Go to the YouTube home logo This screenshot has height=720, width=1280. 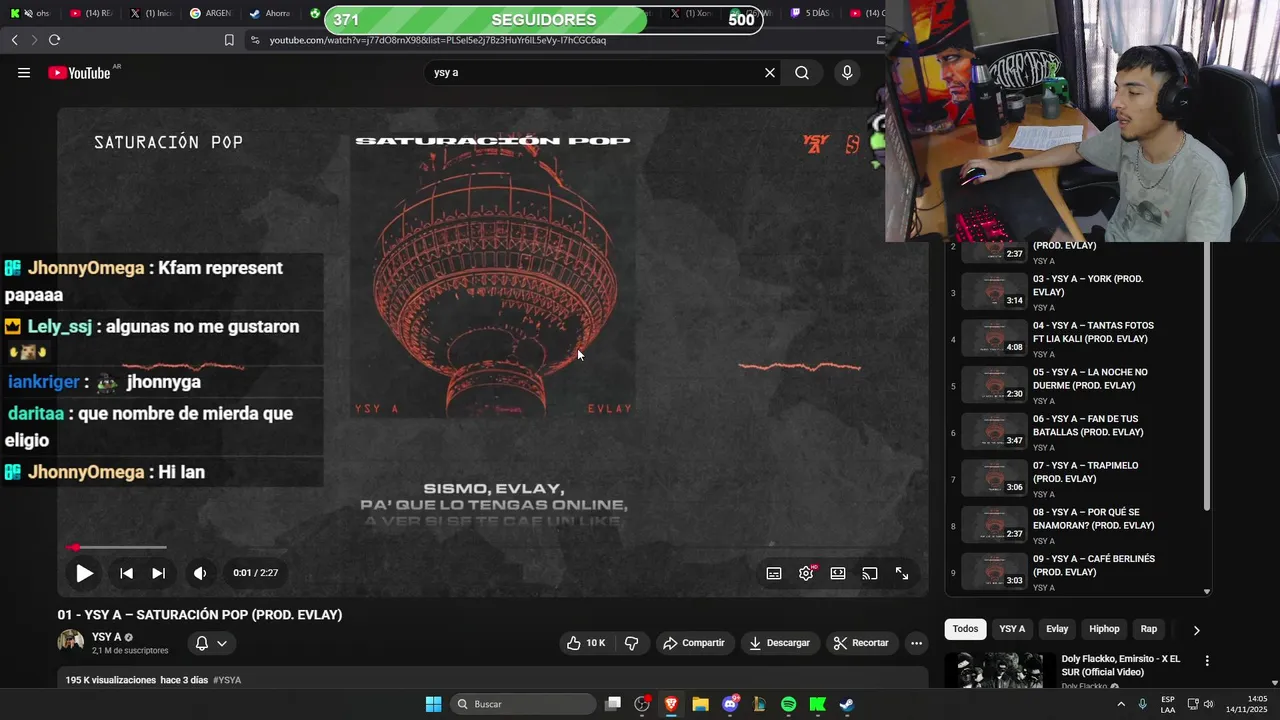point(79,73)
